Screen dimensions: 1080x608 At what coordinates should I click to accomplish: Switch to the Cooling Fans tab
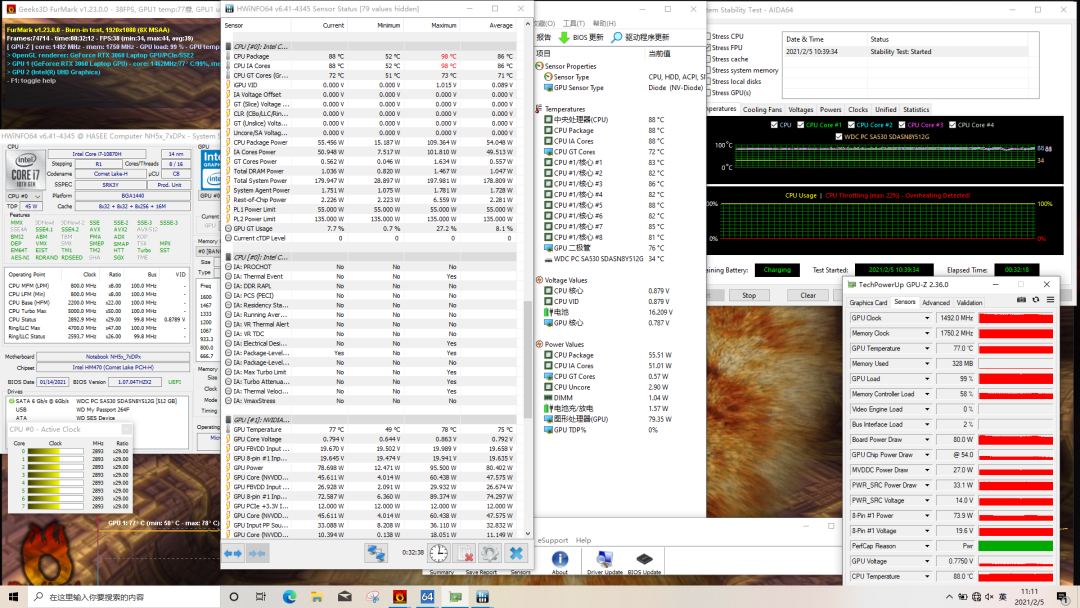pos(762,110)
